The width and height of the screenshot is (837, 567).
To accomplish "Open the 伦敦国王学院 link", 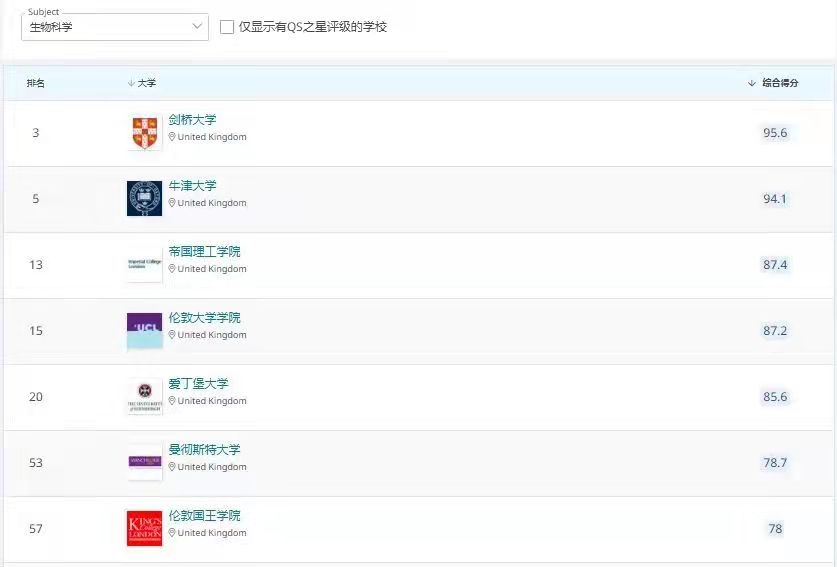I will tap(204, 516).
